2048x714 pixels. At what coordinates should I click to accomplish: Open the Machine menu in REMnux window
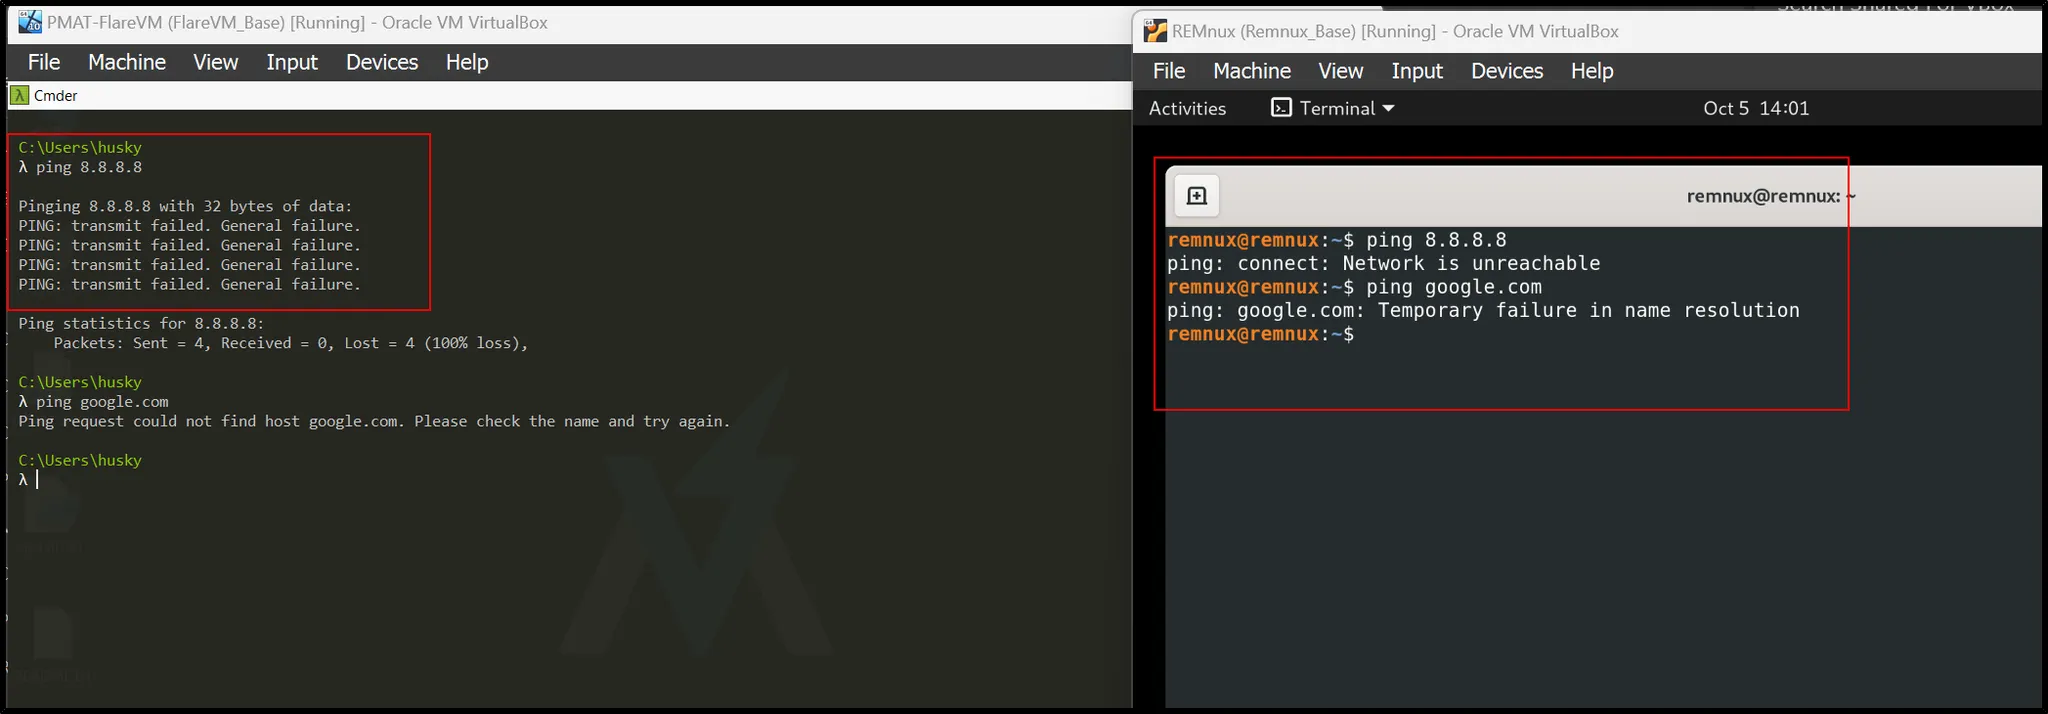pos(1252,71)
